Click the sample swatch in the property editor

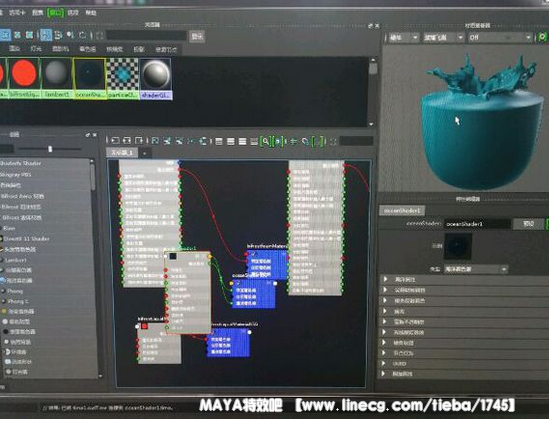(x=458, y=247)
